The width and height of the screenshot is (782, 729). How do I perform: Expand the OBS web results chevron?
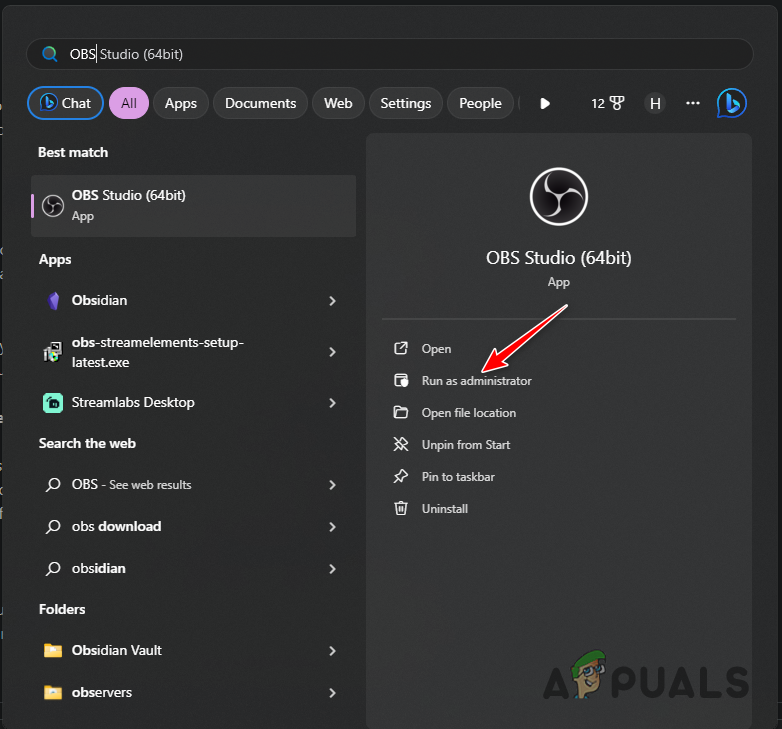click(x=333, y=485)
